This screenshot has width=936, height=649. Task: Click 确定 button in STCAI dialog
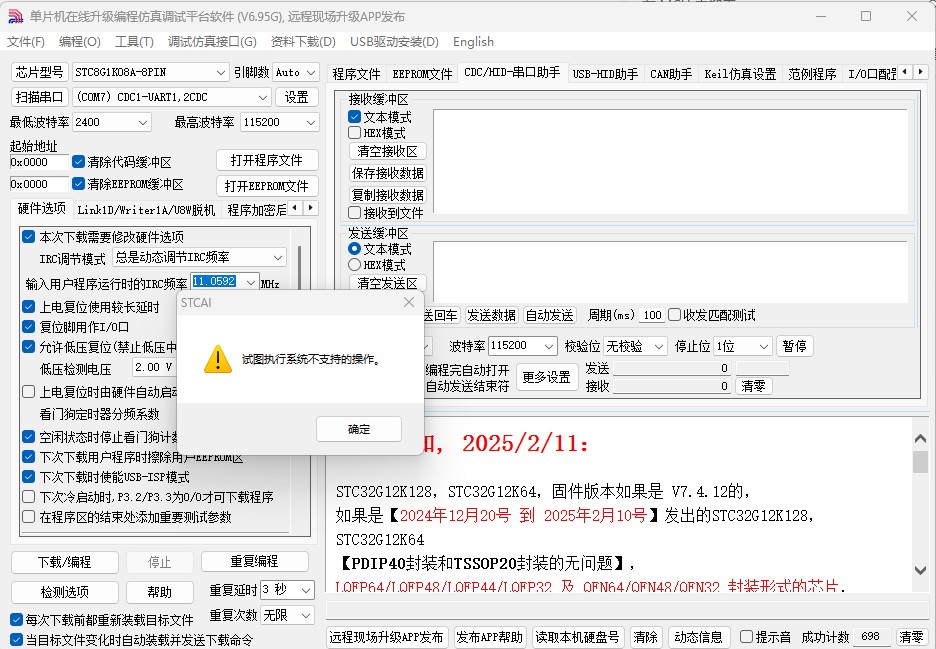(x=359, y=429)
